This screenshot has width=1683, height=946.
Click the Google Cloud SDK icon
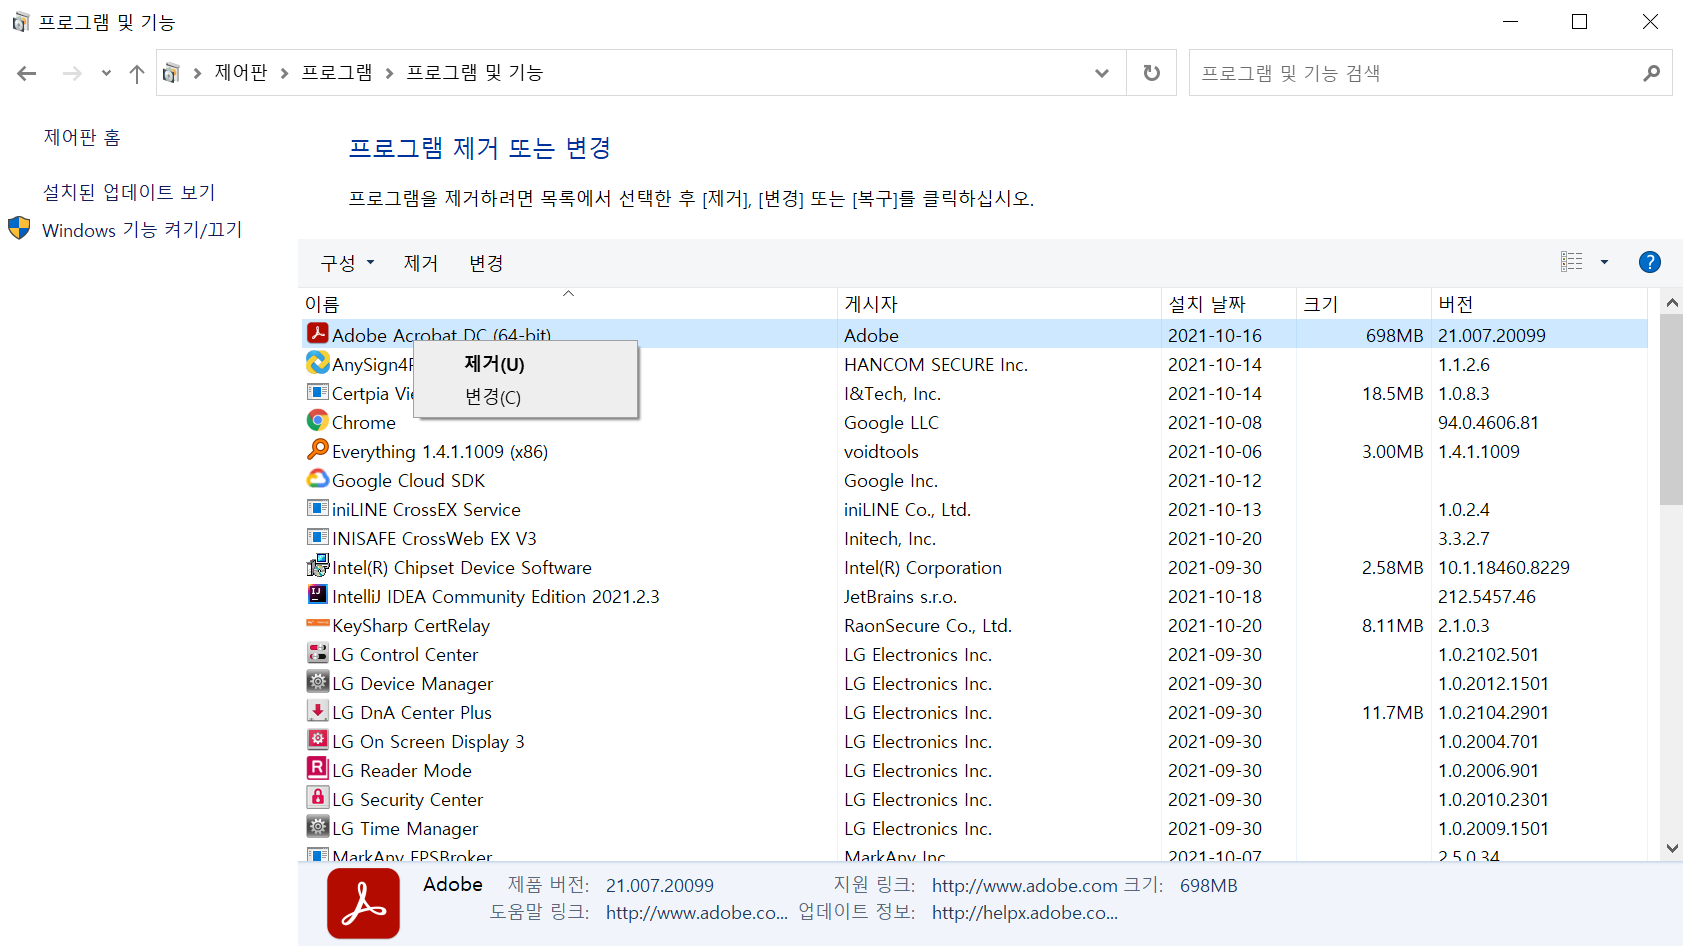[318, 479]
